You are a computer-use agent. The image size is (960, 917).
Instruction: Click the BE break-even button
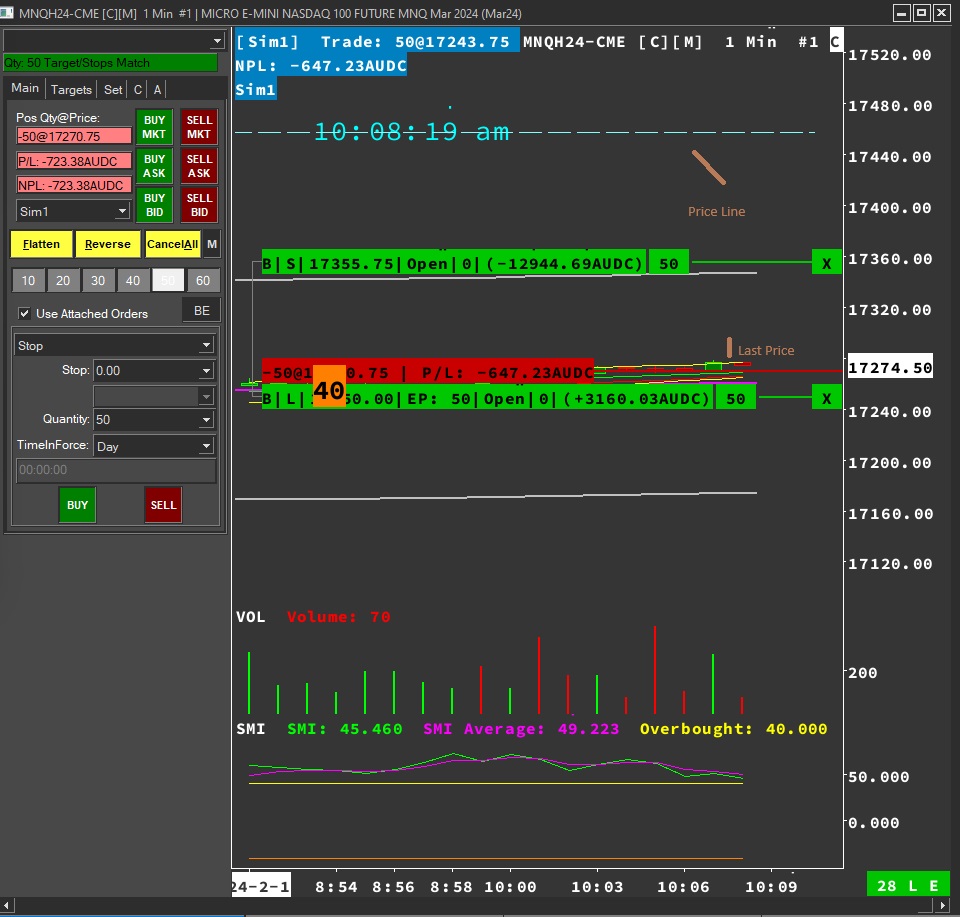(x=201, y=311)
